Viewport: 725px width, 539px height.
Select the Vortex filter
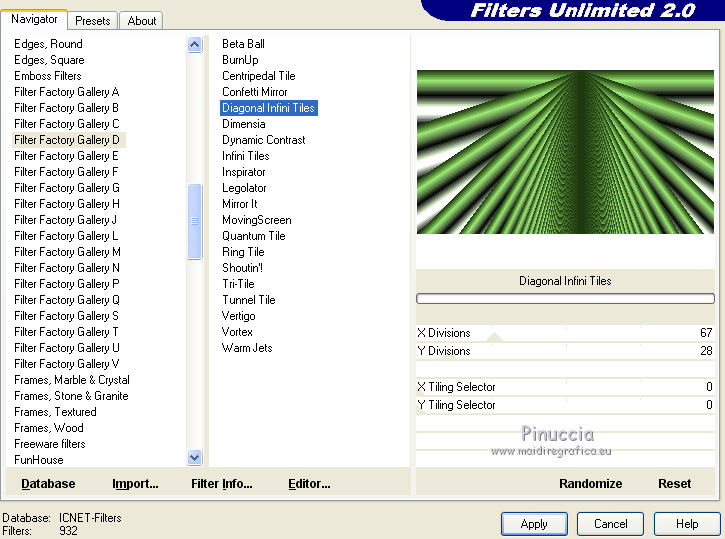pos(237,332)
